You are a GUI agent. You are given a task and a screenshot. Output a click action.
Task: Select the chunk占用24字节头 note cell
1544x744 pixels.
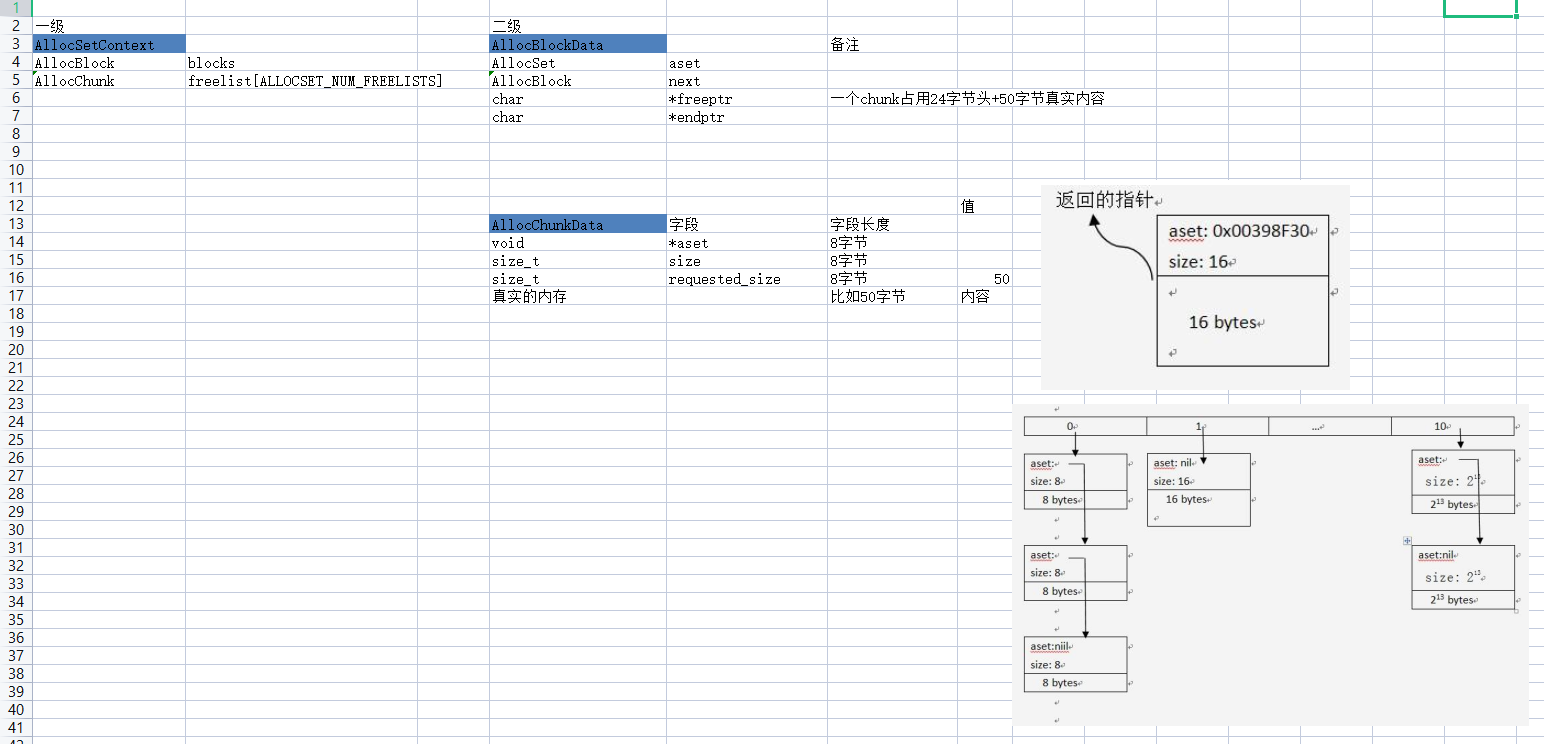click(967, 99)
